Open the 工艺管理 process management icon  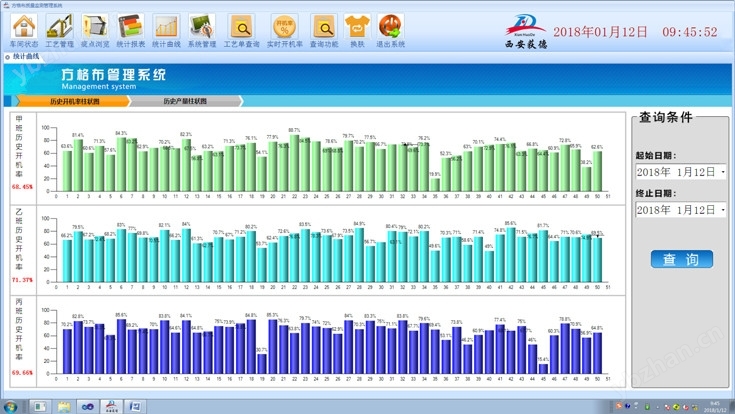[x=59, y=27]
